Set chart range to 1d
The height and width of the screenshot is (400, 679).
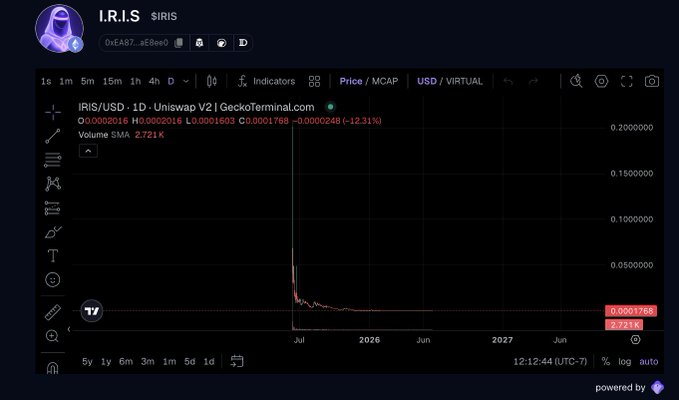(209, 361)
